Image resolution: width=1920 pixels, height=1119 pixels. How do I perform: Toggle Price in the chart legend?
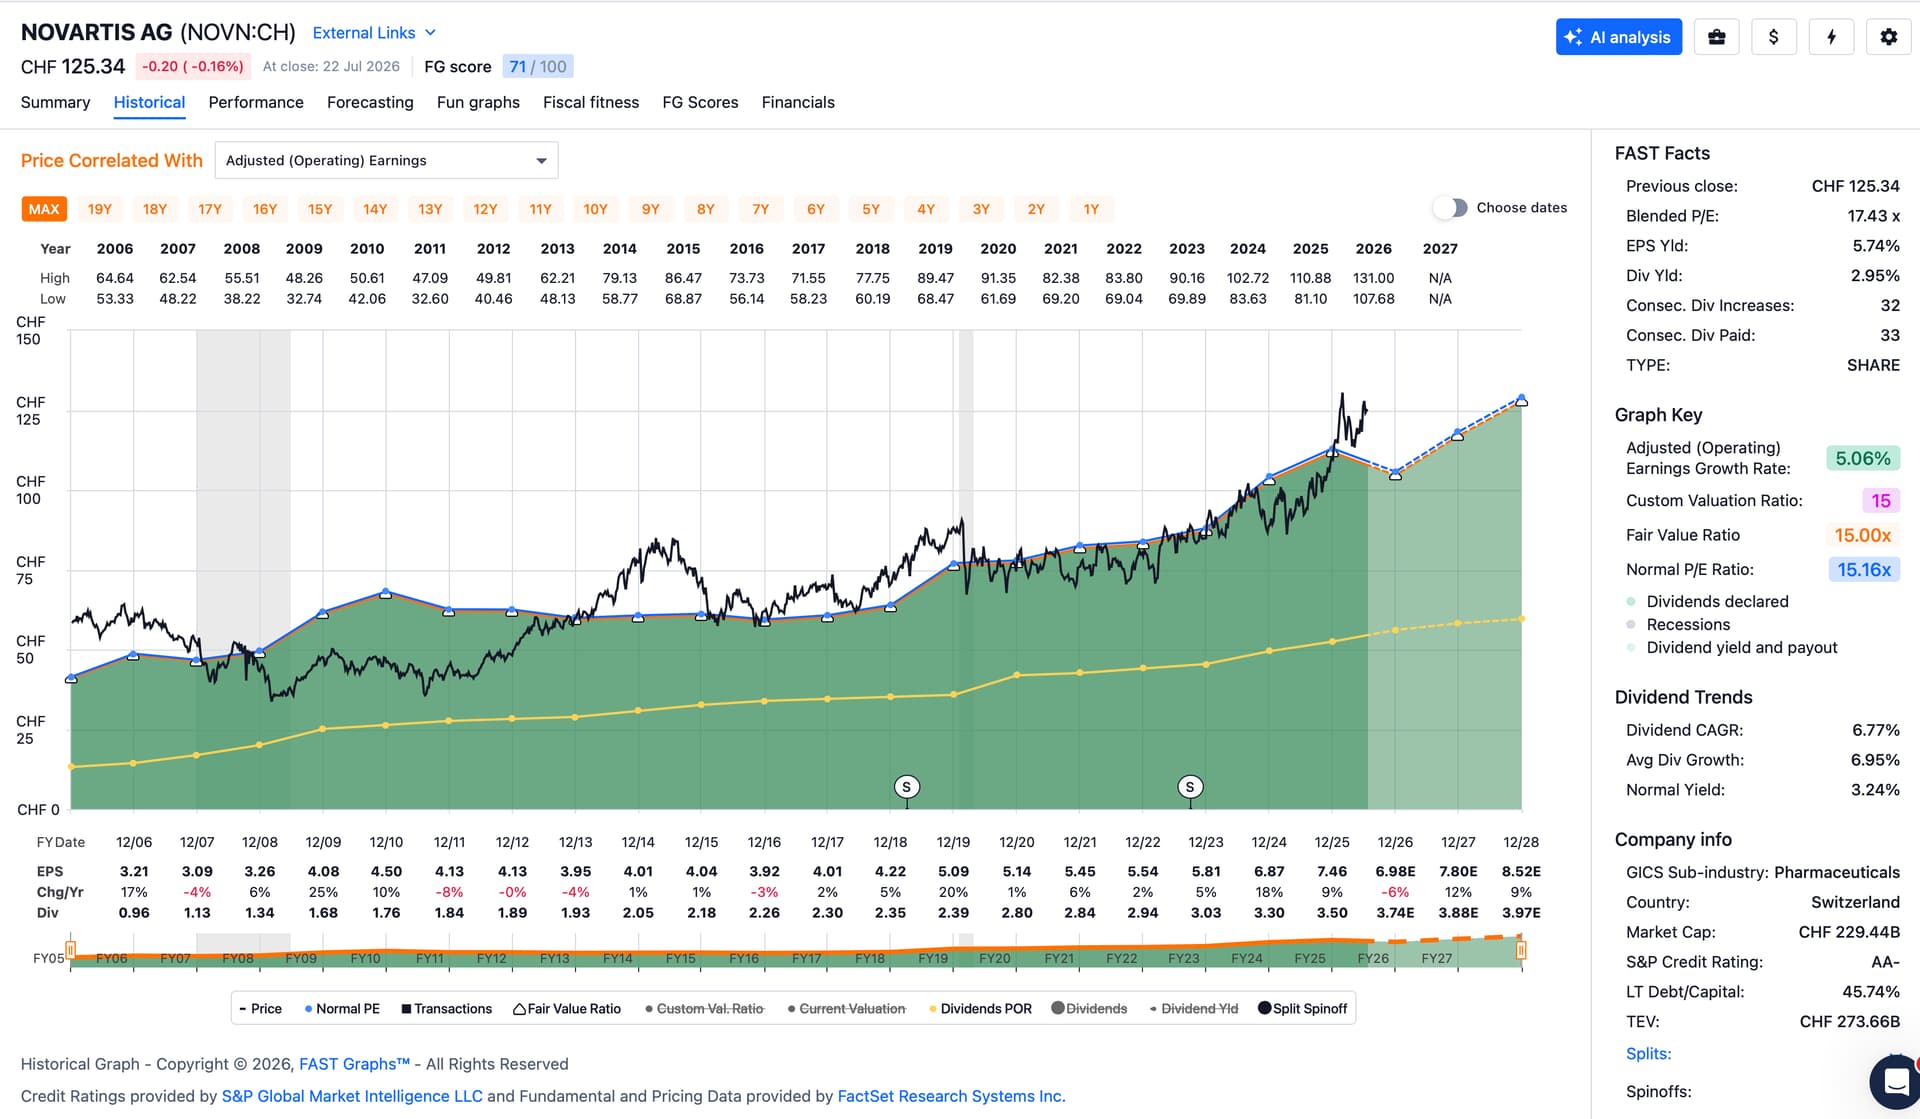tap(260, 1009)
